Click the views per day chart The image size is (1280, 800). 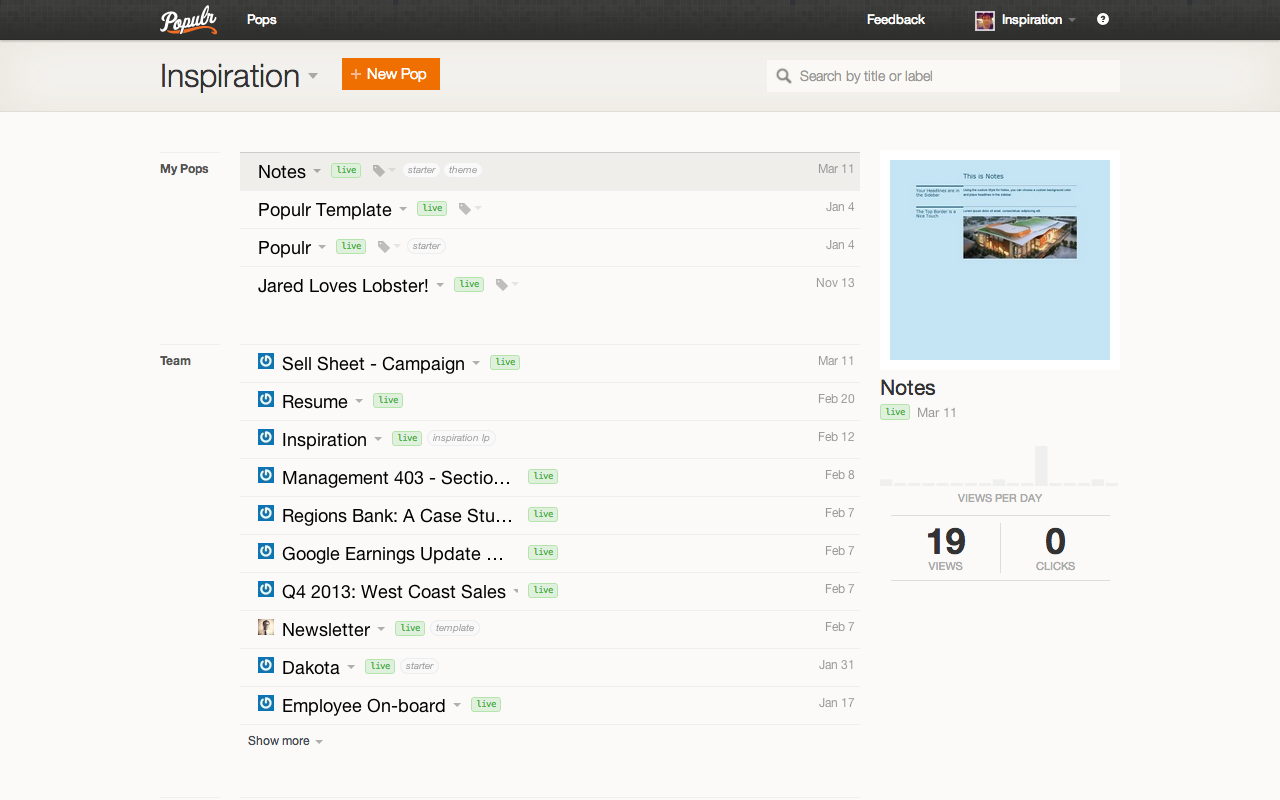999,466
